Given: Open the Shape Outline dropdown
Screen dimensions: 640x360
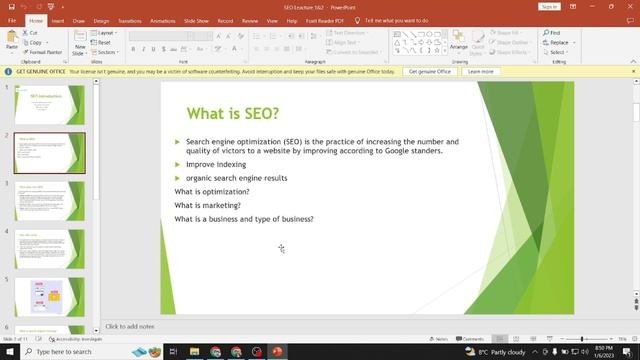Looking at the screenshot, I should pyautogui.click(x=511, y=42).
